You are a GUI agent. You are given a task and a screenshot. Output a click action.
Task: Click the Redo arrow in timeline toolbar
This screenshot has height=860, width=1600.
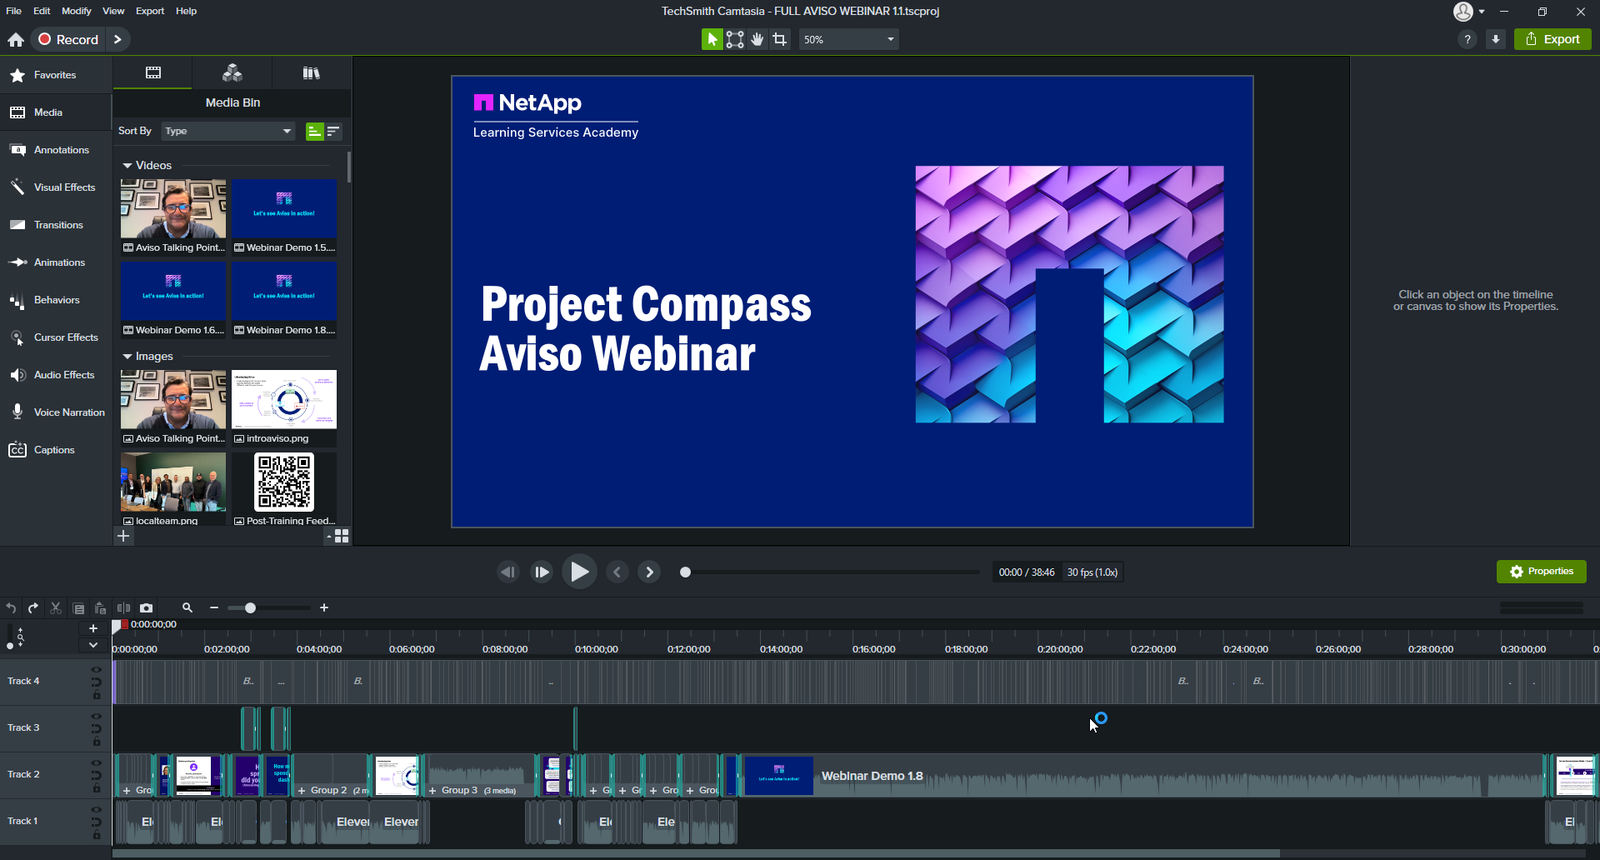click(33, 608)
